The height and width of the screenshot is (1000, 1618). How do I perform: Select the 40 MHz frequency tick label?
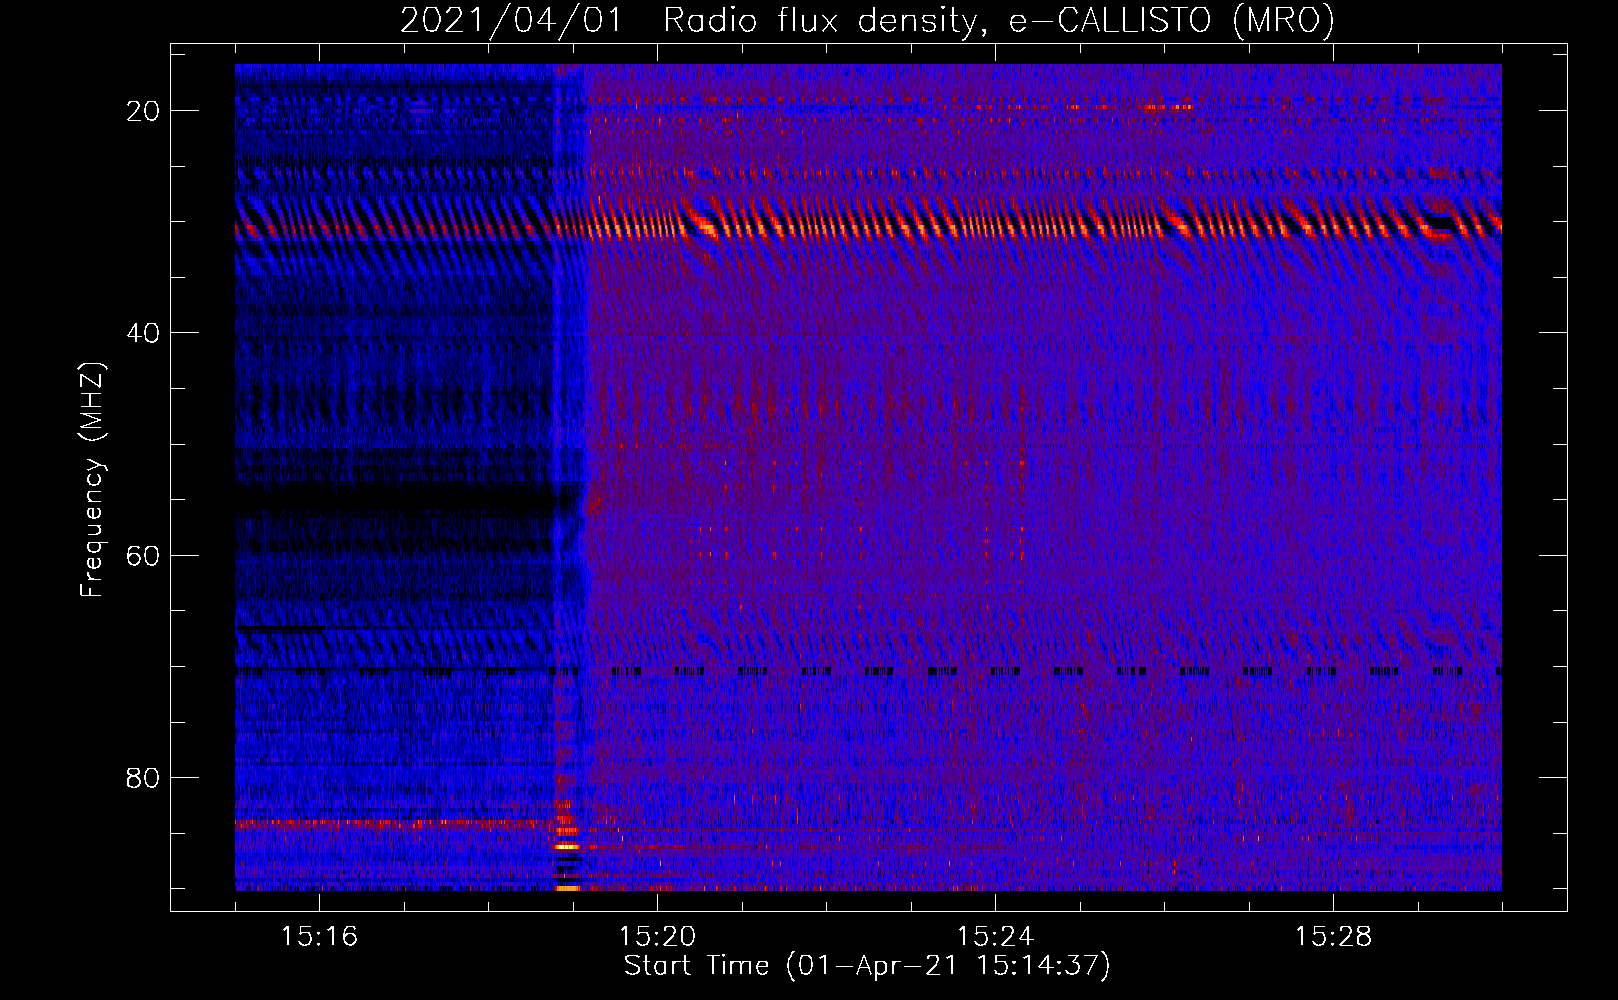point(143,332)
